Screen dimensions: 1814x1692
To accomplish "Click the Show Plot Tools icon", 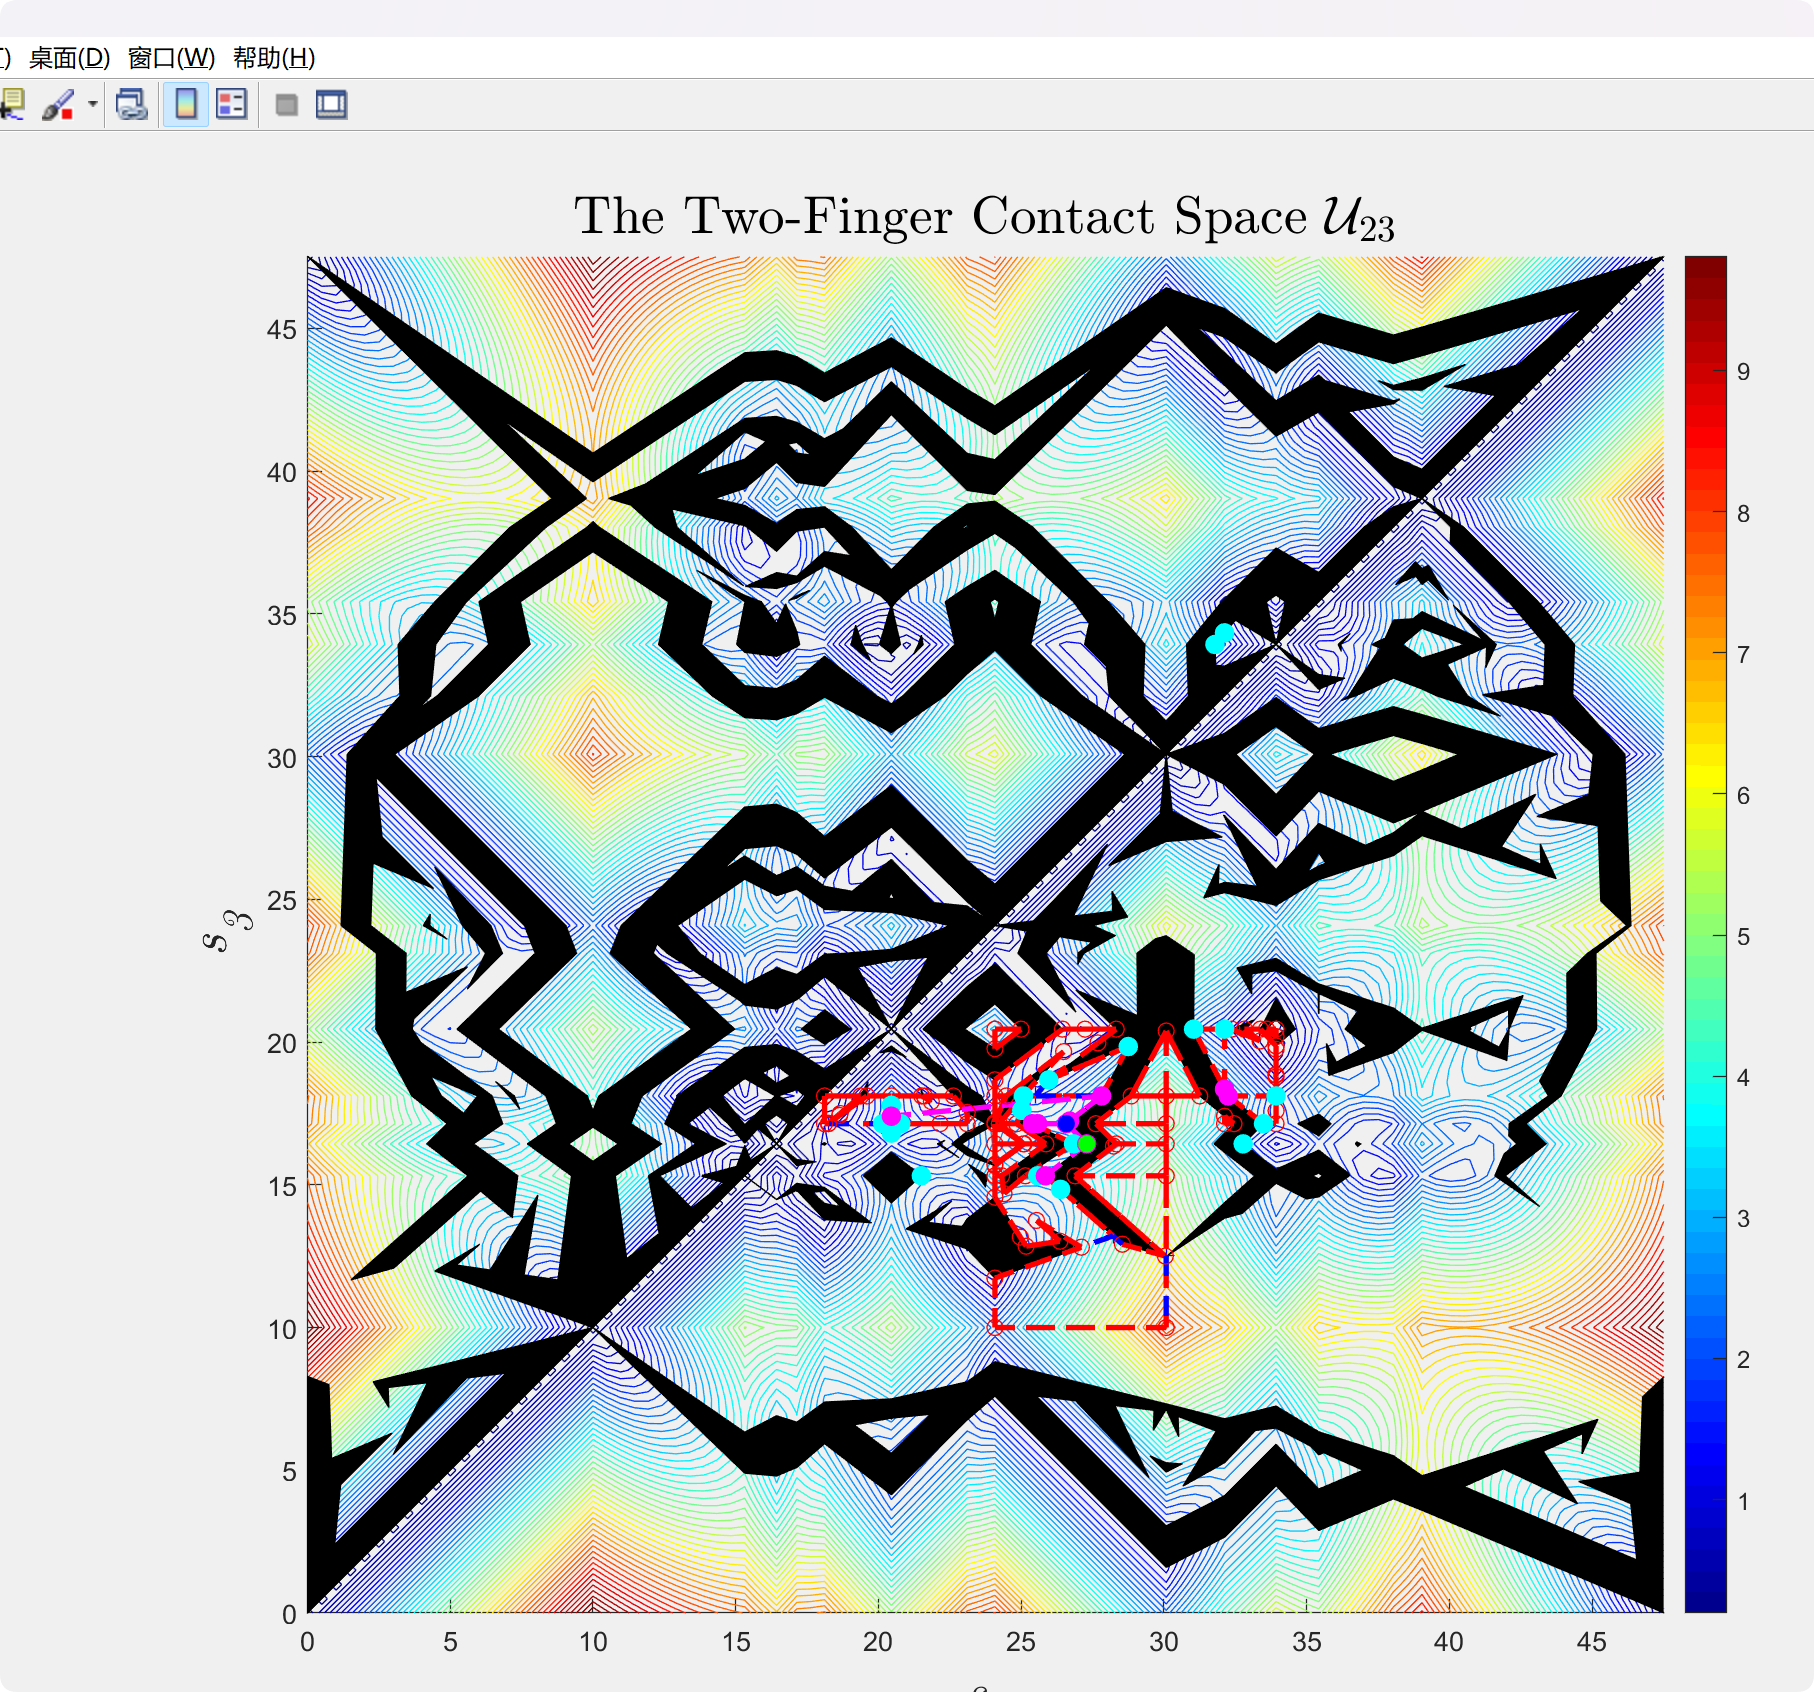I will point(331,104).
